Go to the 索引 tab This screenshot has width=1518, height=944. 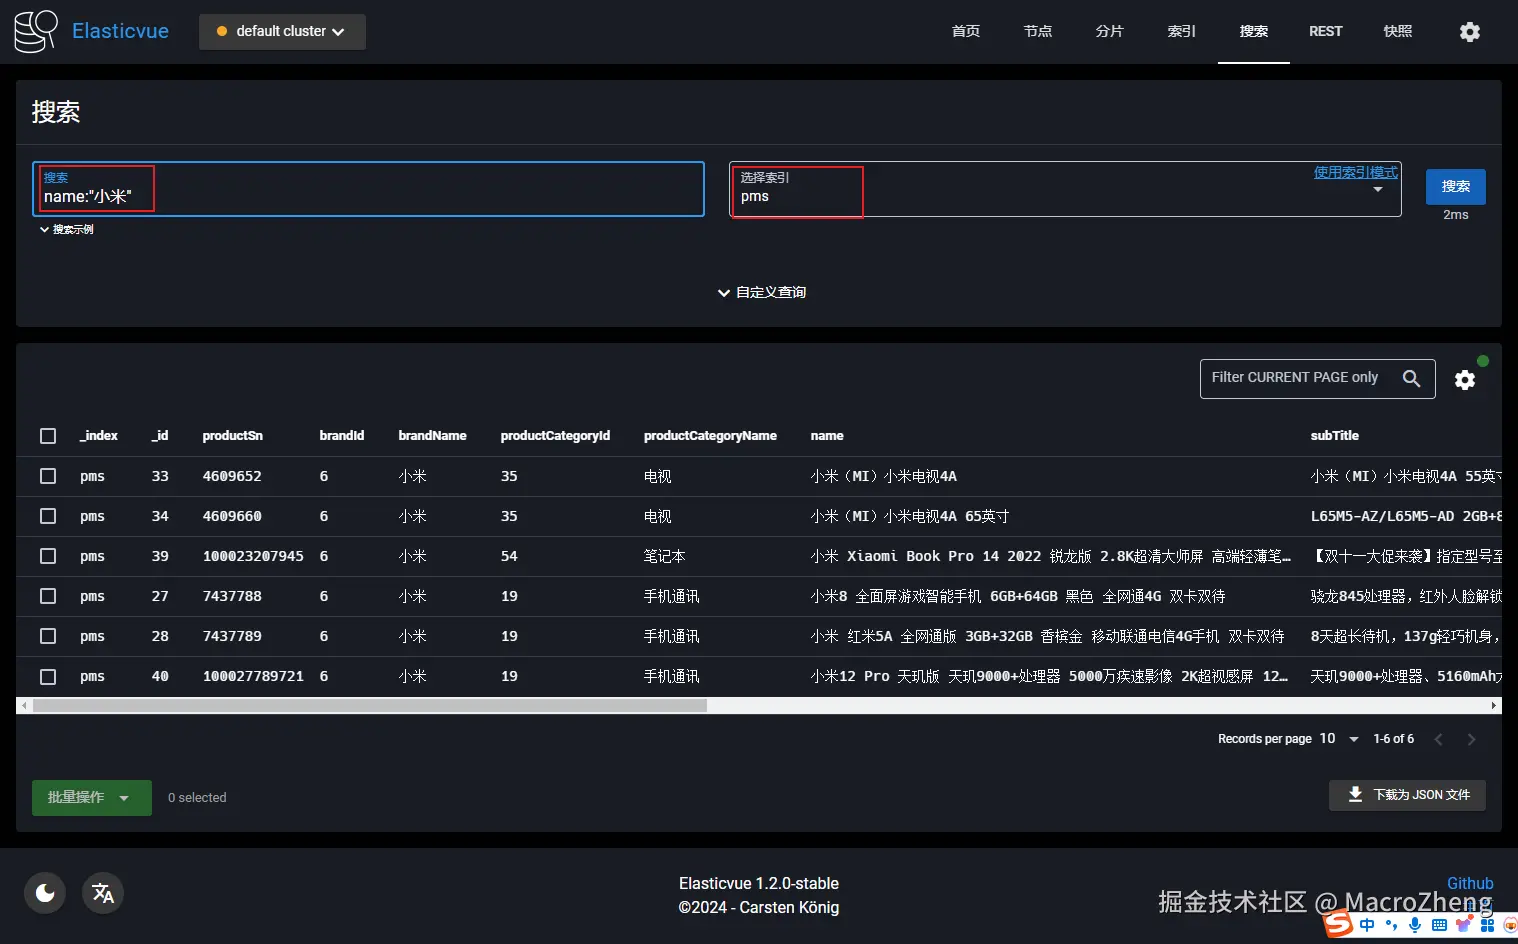1182,32
